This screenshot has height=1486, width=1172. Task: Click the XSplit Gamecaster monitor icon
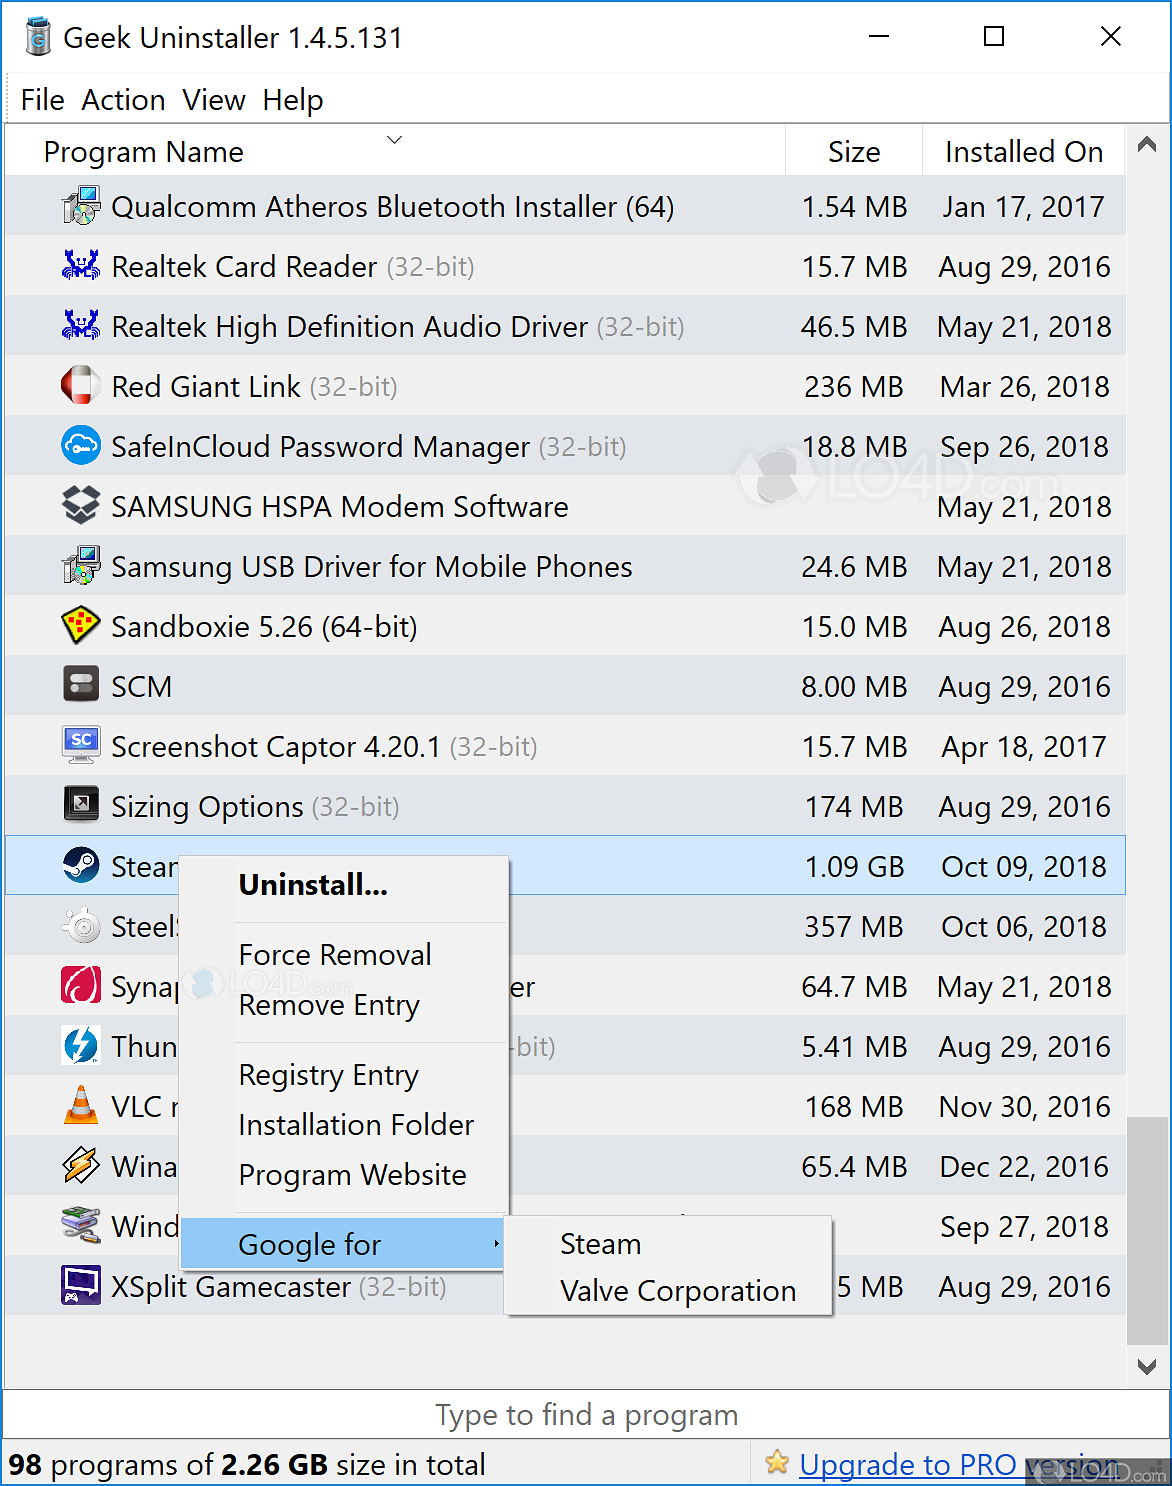81,1286
